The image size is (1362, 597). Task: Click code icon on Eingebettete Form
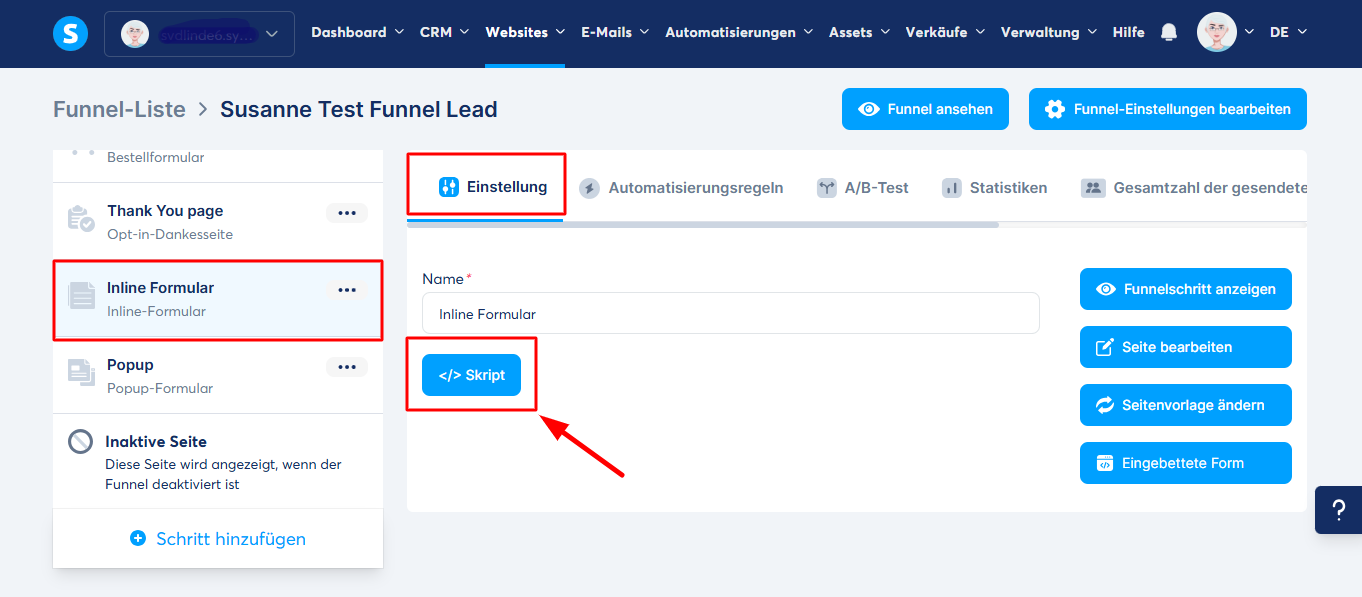(x=1105, y=463)
